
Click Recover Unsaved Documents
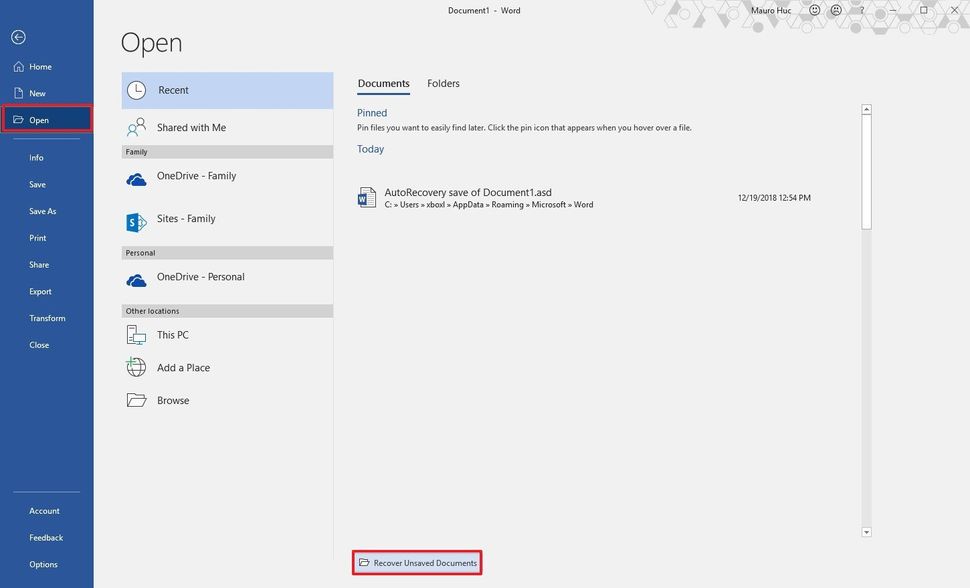417,562
